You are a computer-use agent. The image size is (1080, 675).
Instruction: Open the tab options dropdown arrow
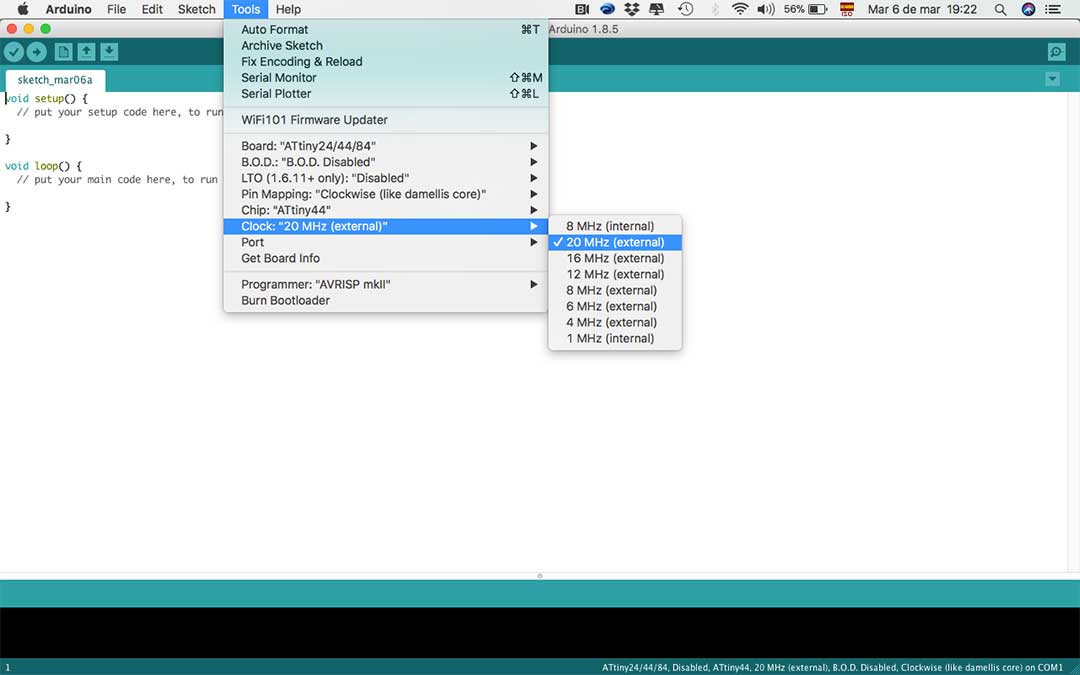pos(1052,79)
